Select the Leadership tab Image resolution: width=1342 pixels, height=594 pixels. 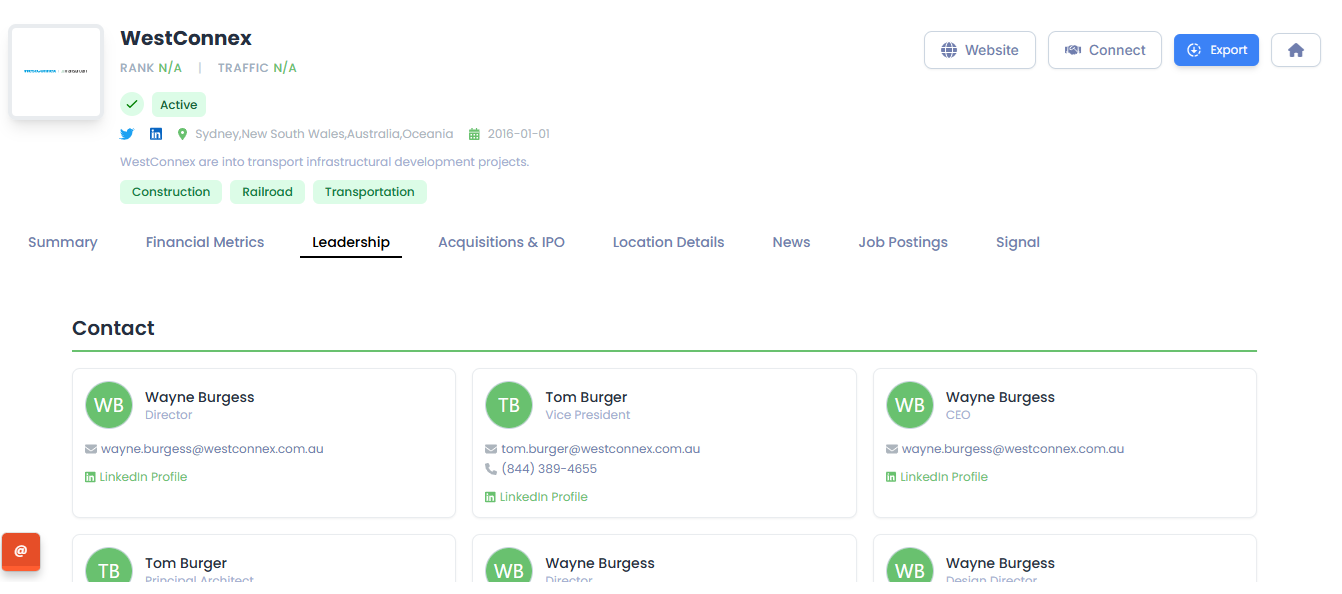351,242
